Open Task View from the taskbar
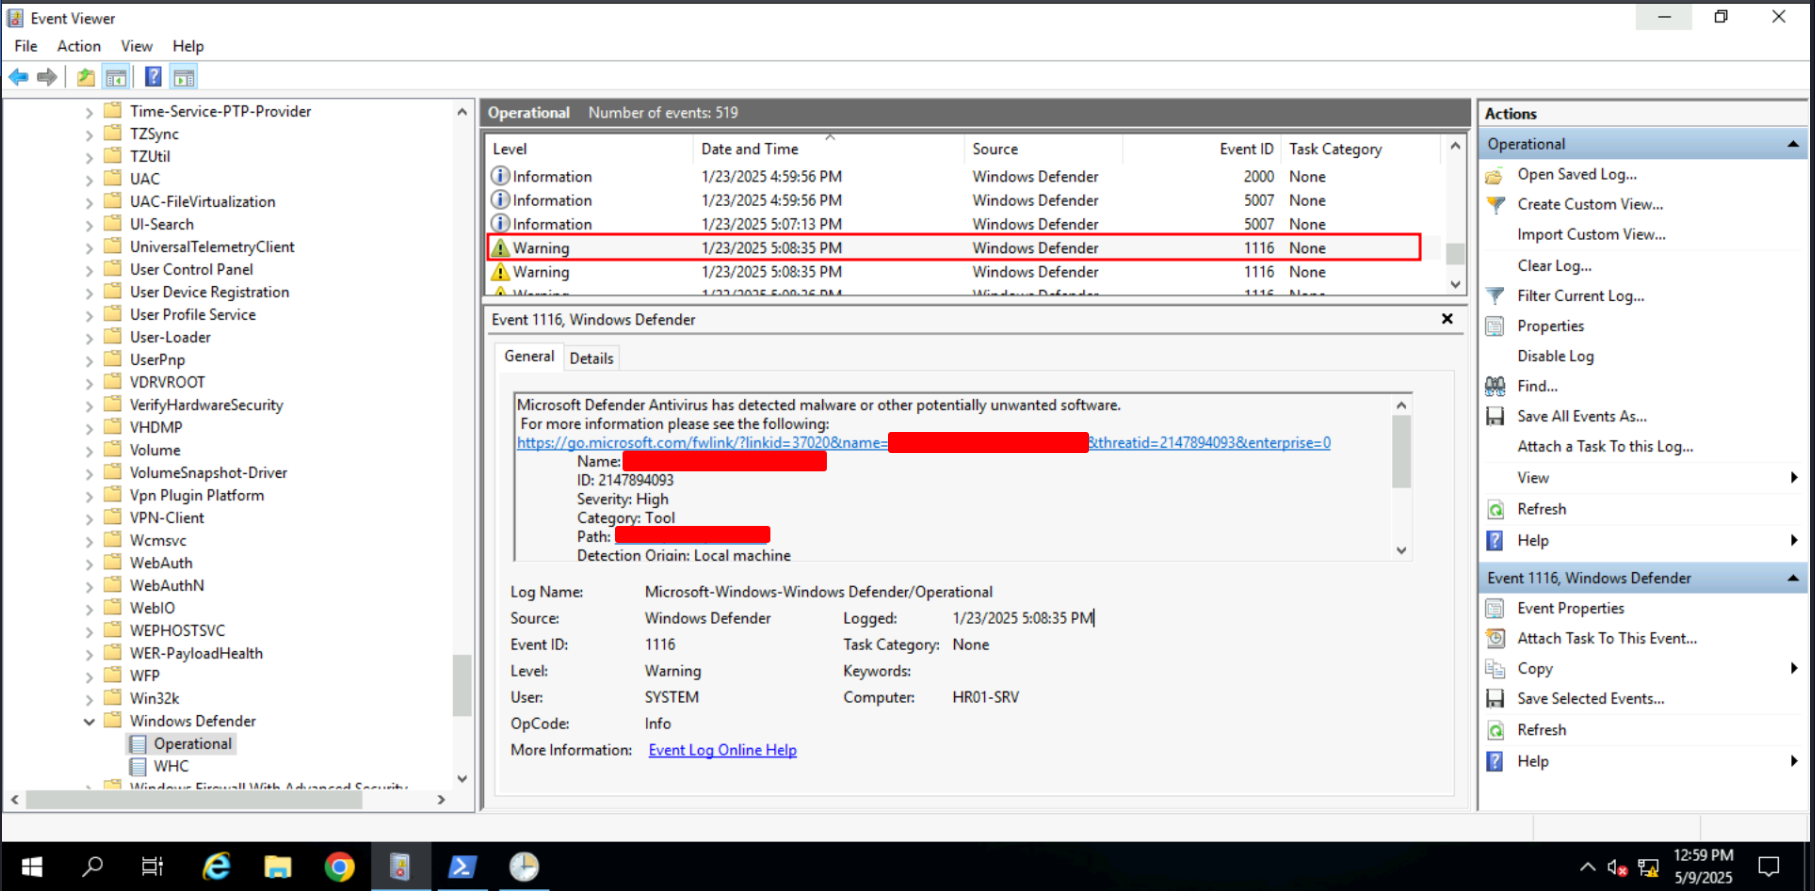1815x891 pixels. pos(152,866)
